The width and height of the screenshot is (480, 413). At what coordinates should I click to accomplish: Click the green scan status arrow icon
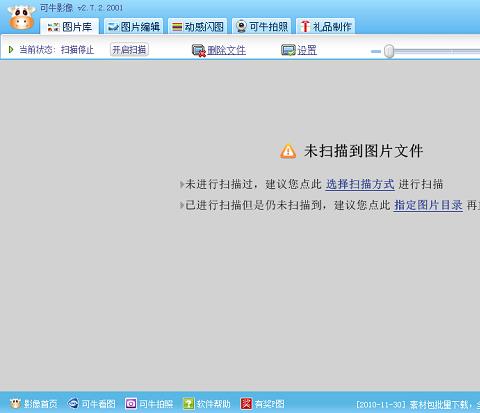(x=11, y=50)
